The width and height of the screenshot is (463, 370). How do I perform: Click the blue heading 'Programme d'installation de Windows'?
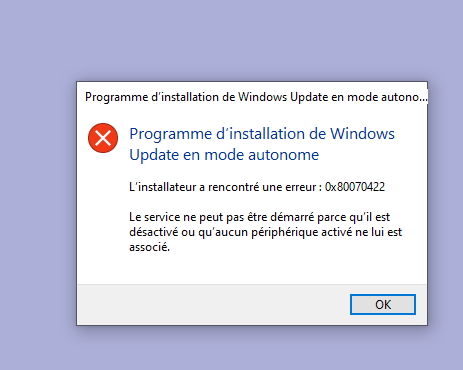tap(262, 134)
